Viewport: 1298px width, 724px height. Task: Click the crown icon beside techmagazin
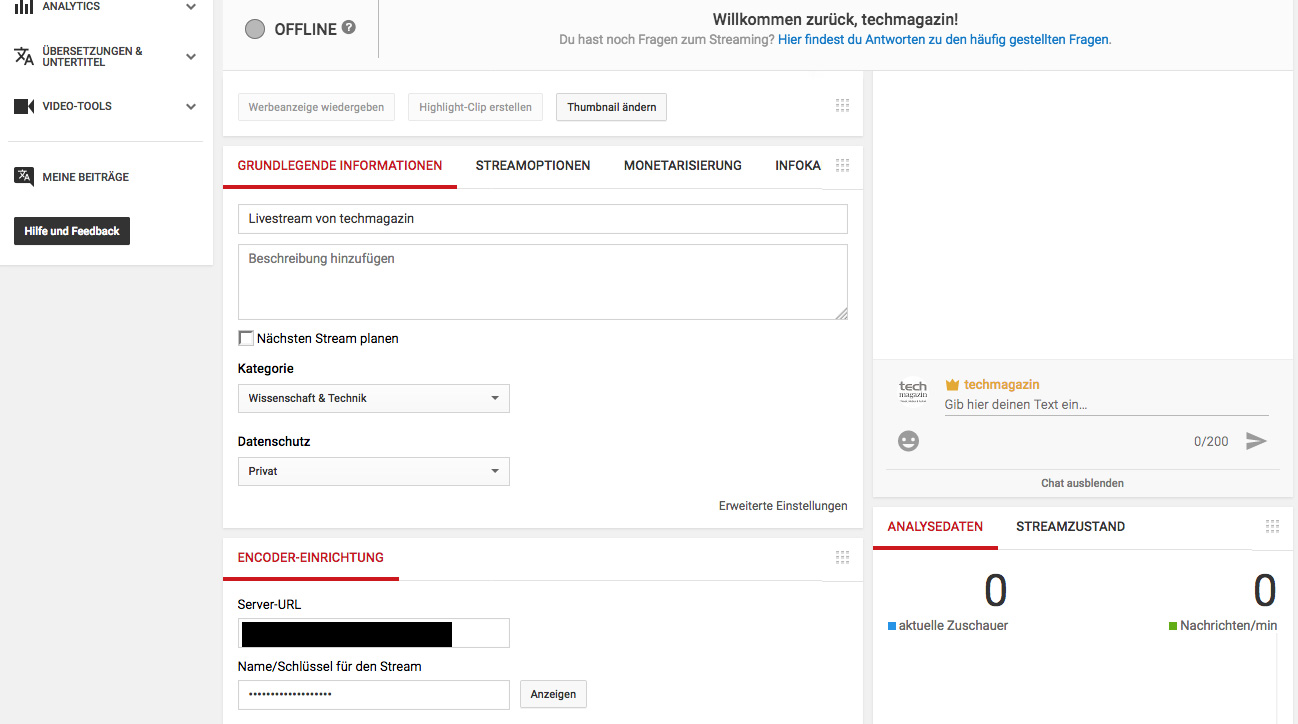pyautogui.click(x=952, y=383)
